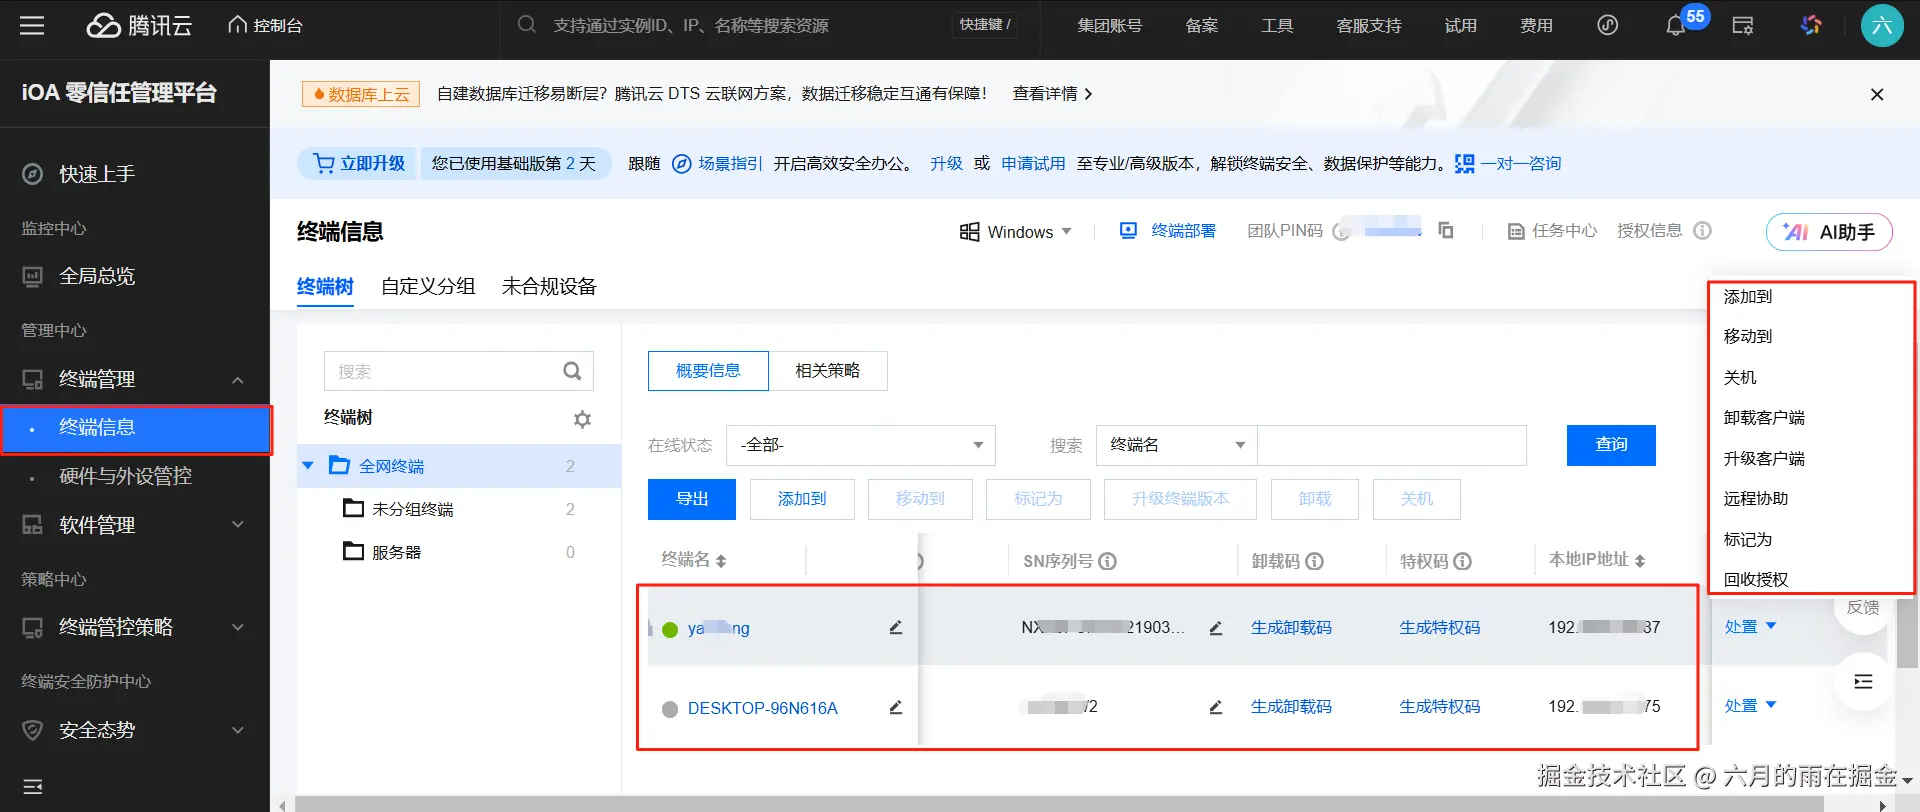Switch to the 自定义分组 tab

(x=428, y=286)
